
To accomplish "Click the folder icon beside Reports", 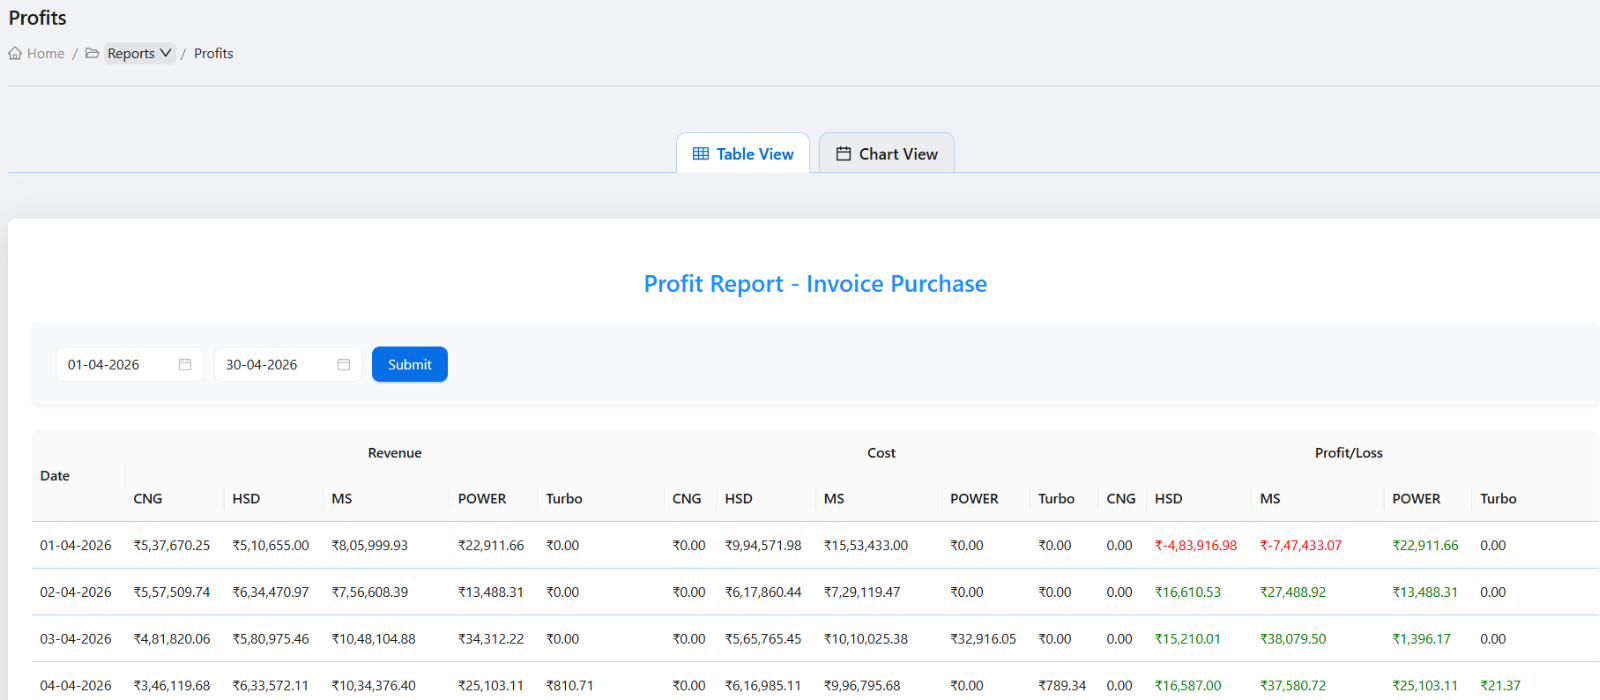I will (x=92, y=53).
